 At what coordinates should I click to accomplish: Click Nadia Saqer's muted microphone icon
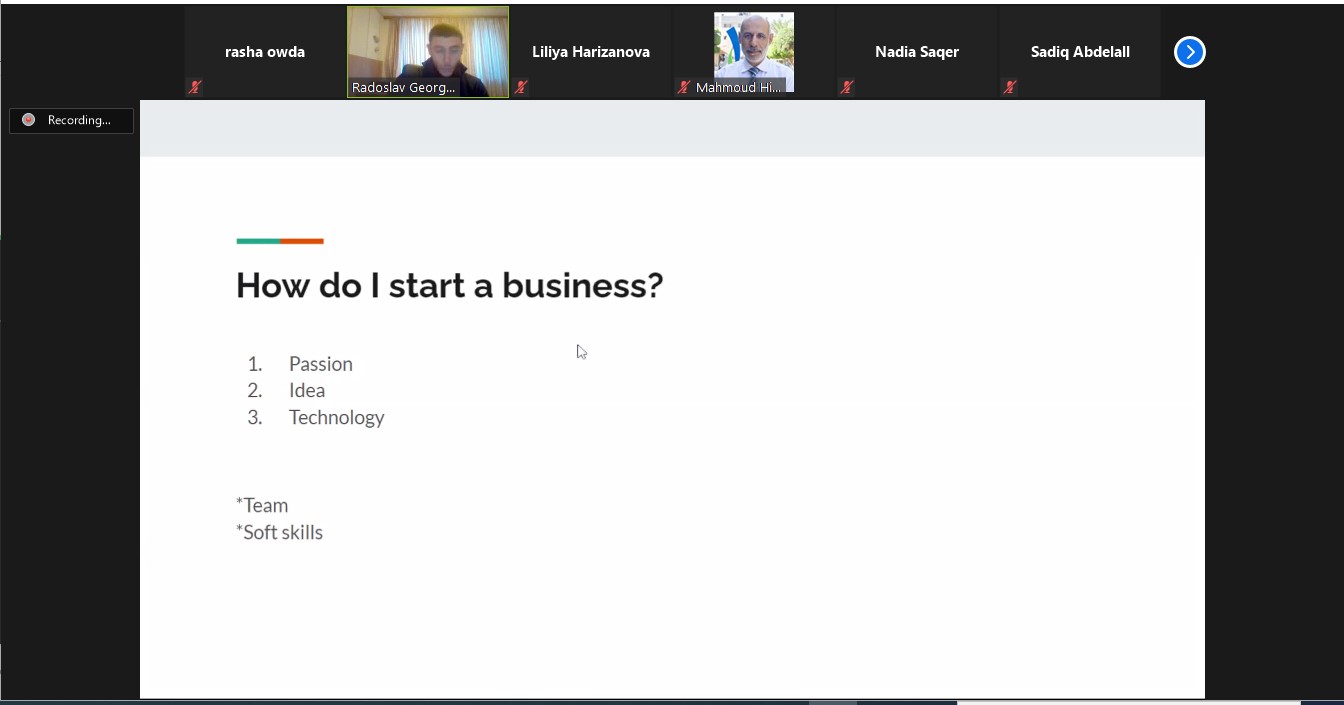click(847, 87)
